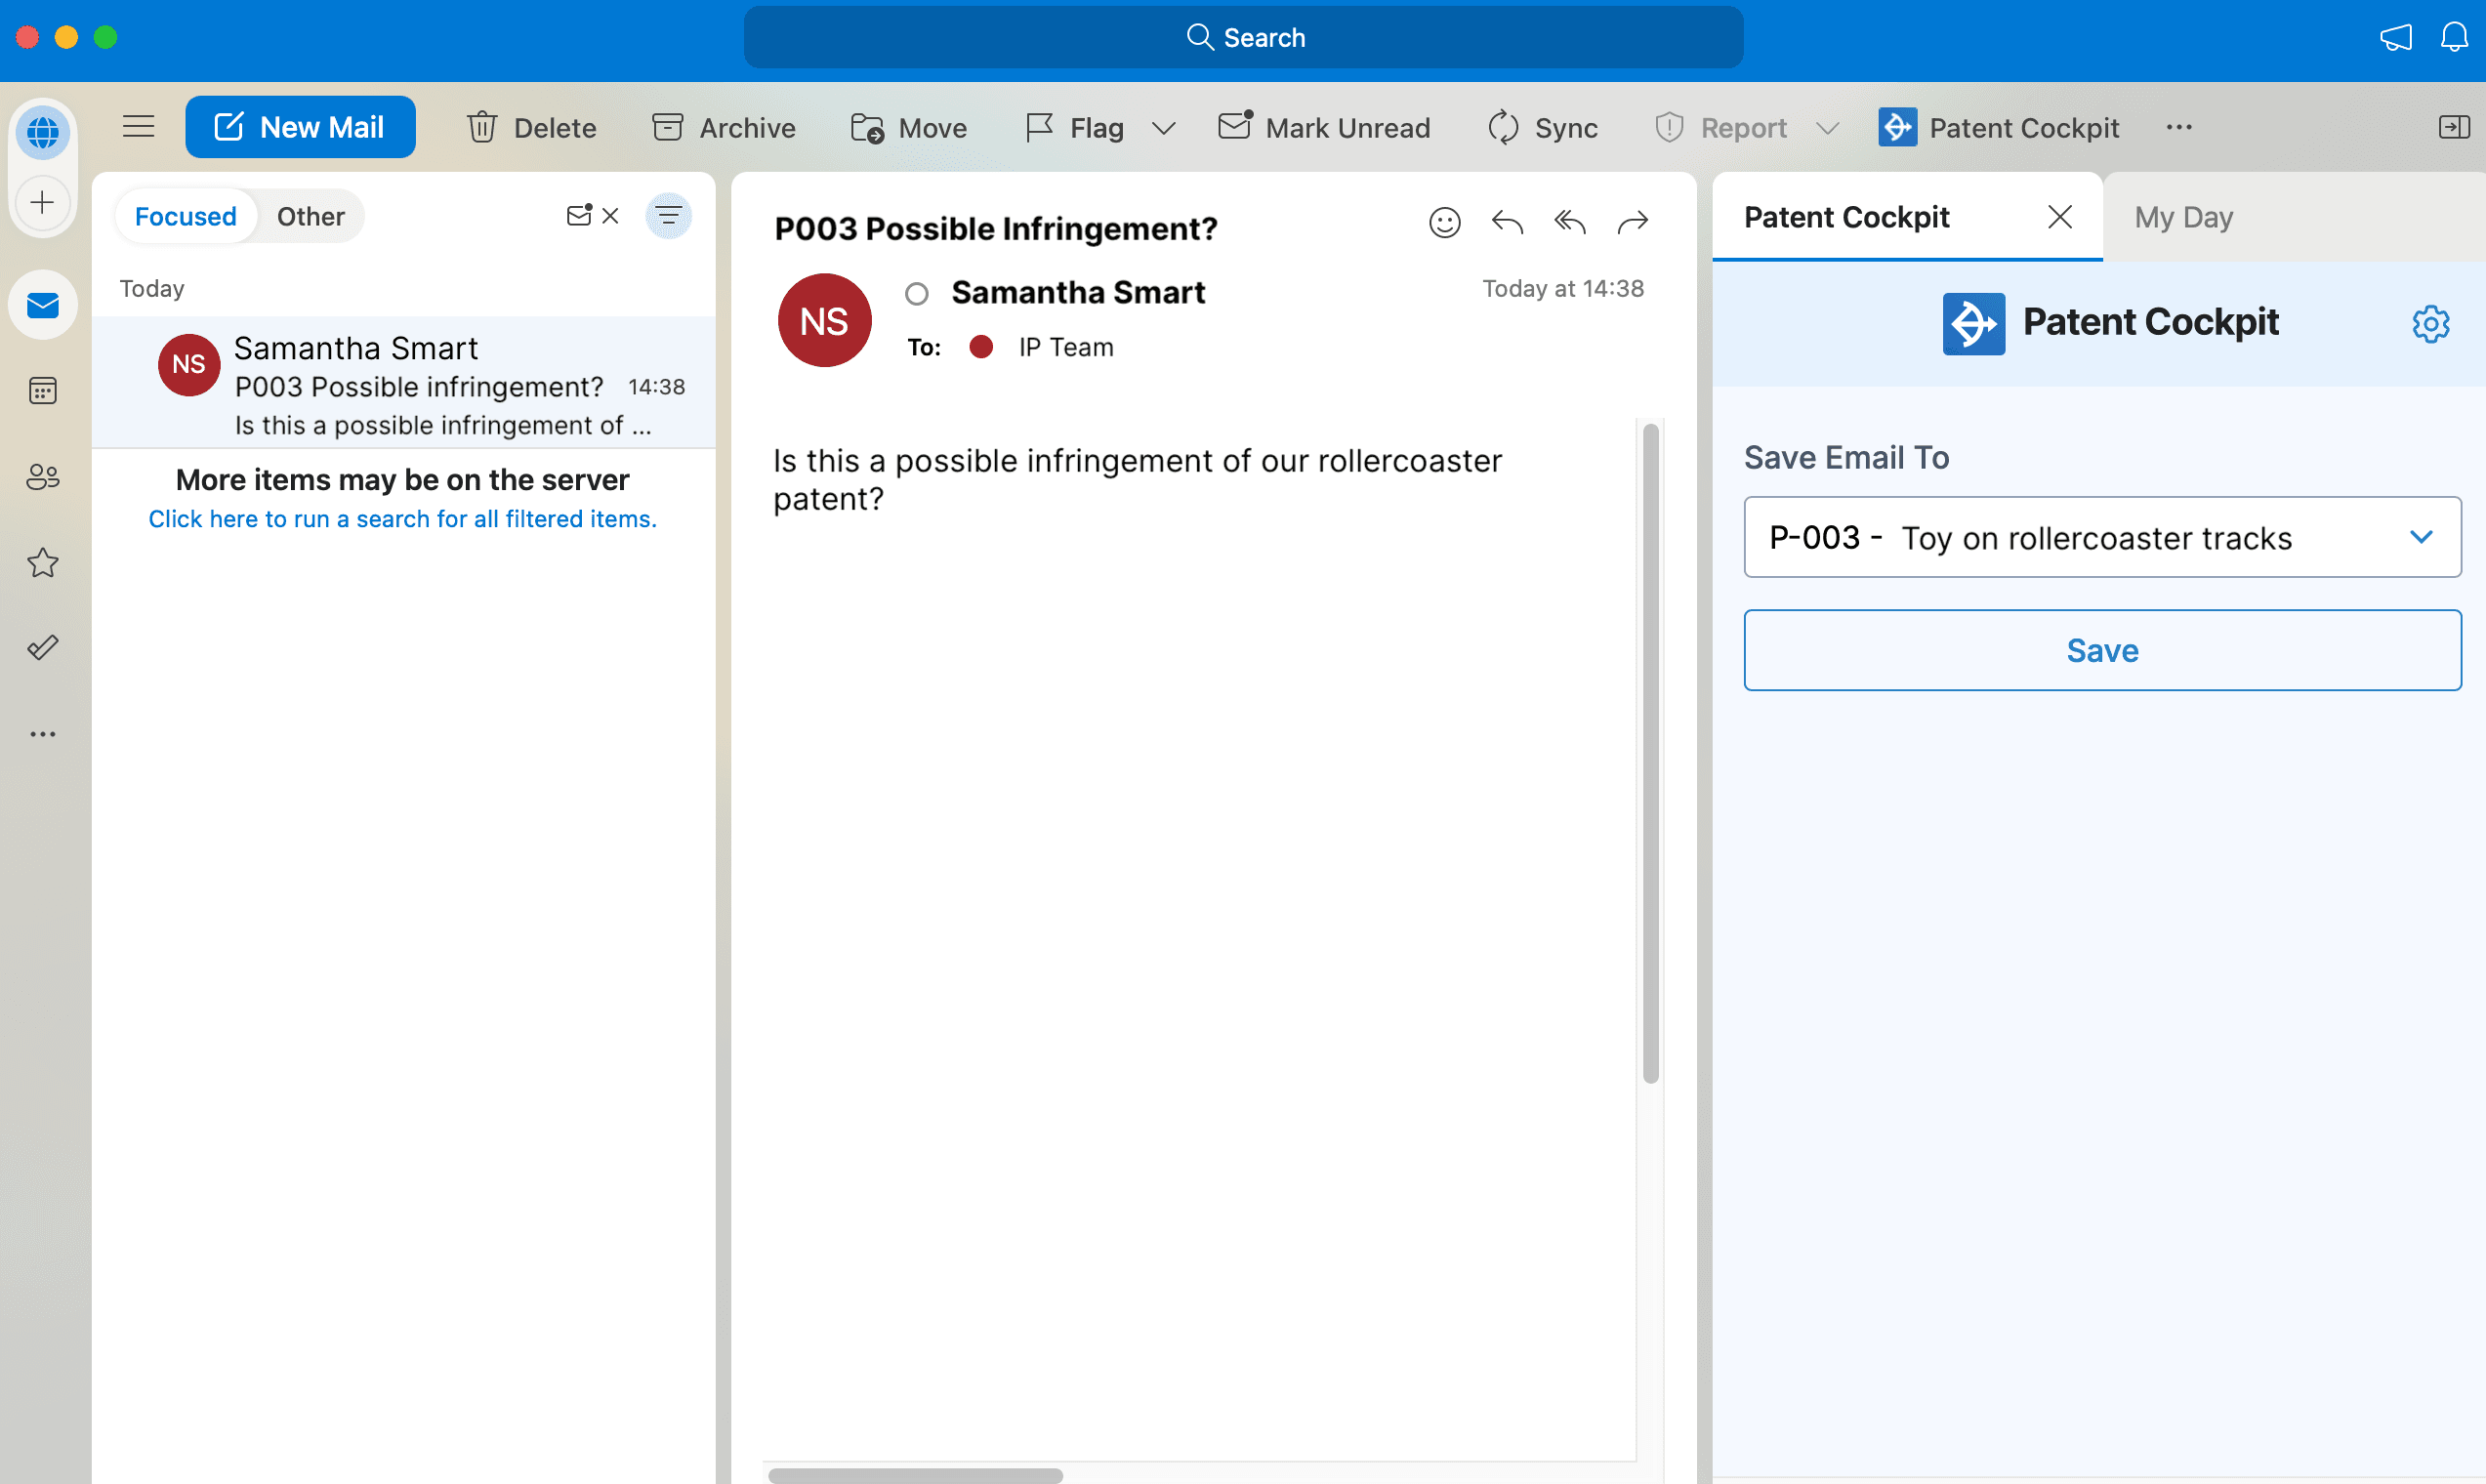2486x1484 pixels.
Task: Expand the Flag options chevron
Action: coord(1163,128)
